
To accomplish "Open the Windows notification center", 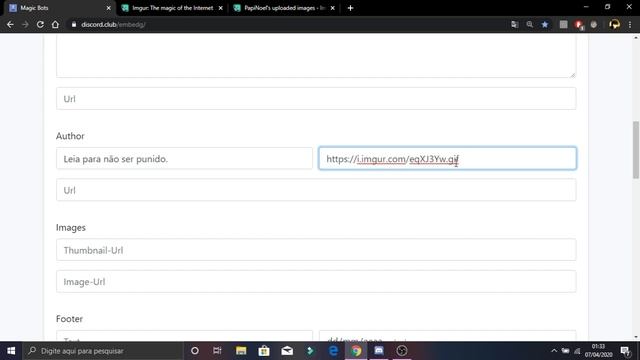I will [x=625, y=351].
